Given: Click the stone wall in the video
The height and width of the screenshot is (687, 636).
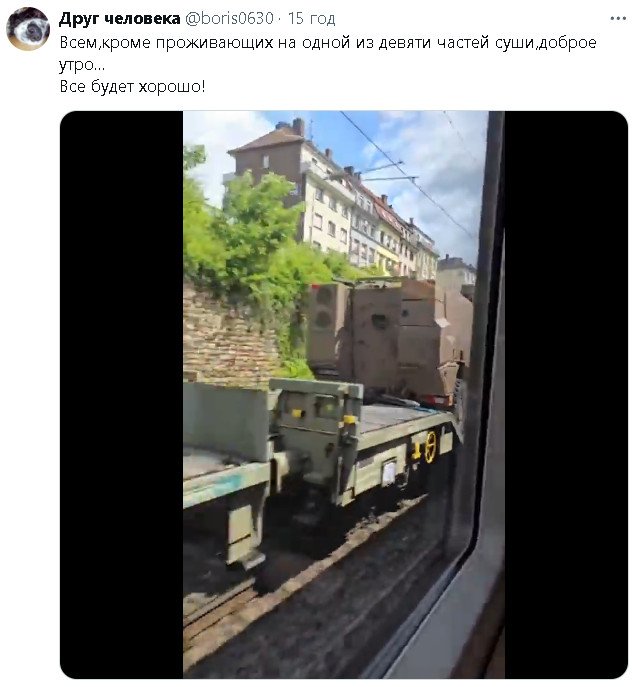Looking at the screenshot, I should pyautogui.click(x=230, y=335).
